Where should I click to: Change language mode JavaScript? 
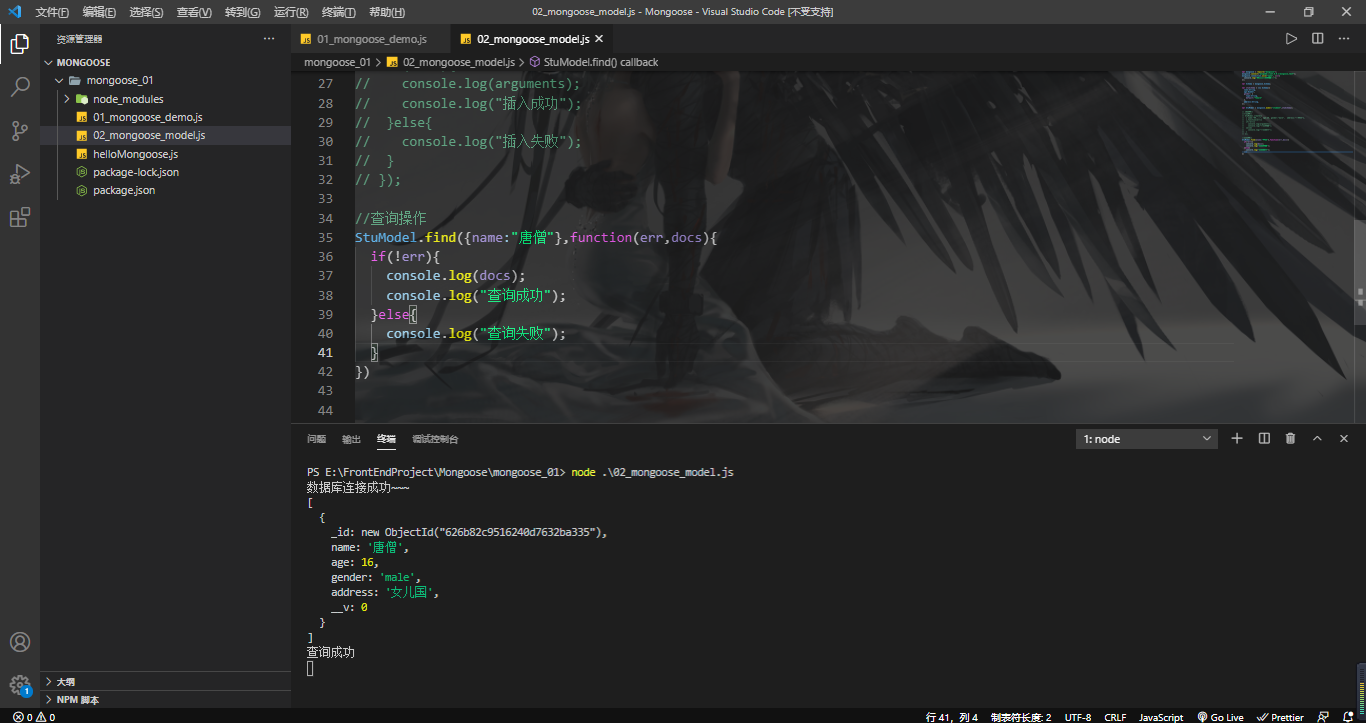[x=1161, y=717]
